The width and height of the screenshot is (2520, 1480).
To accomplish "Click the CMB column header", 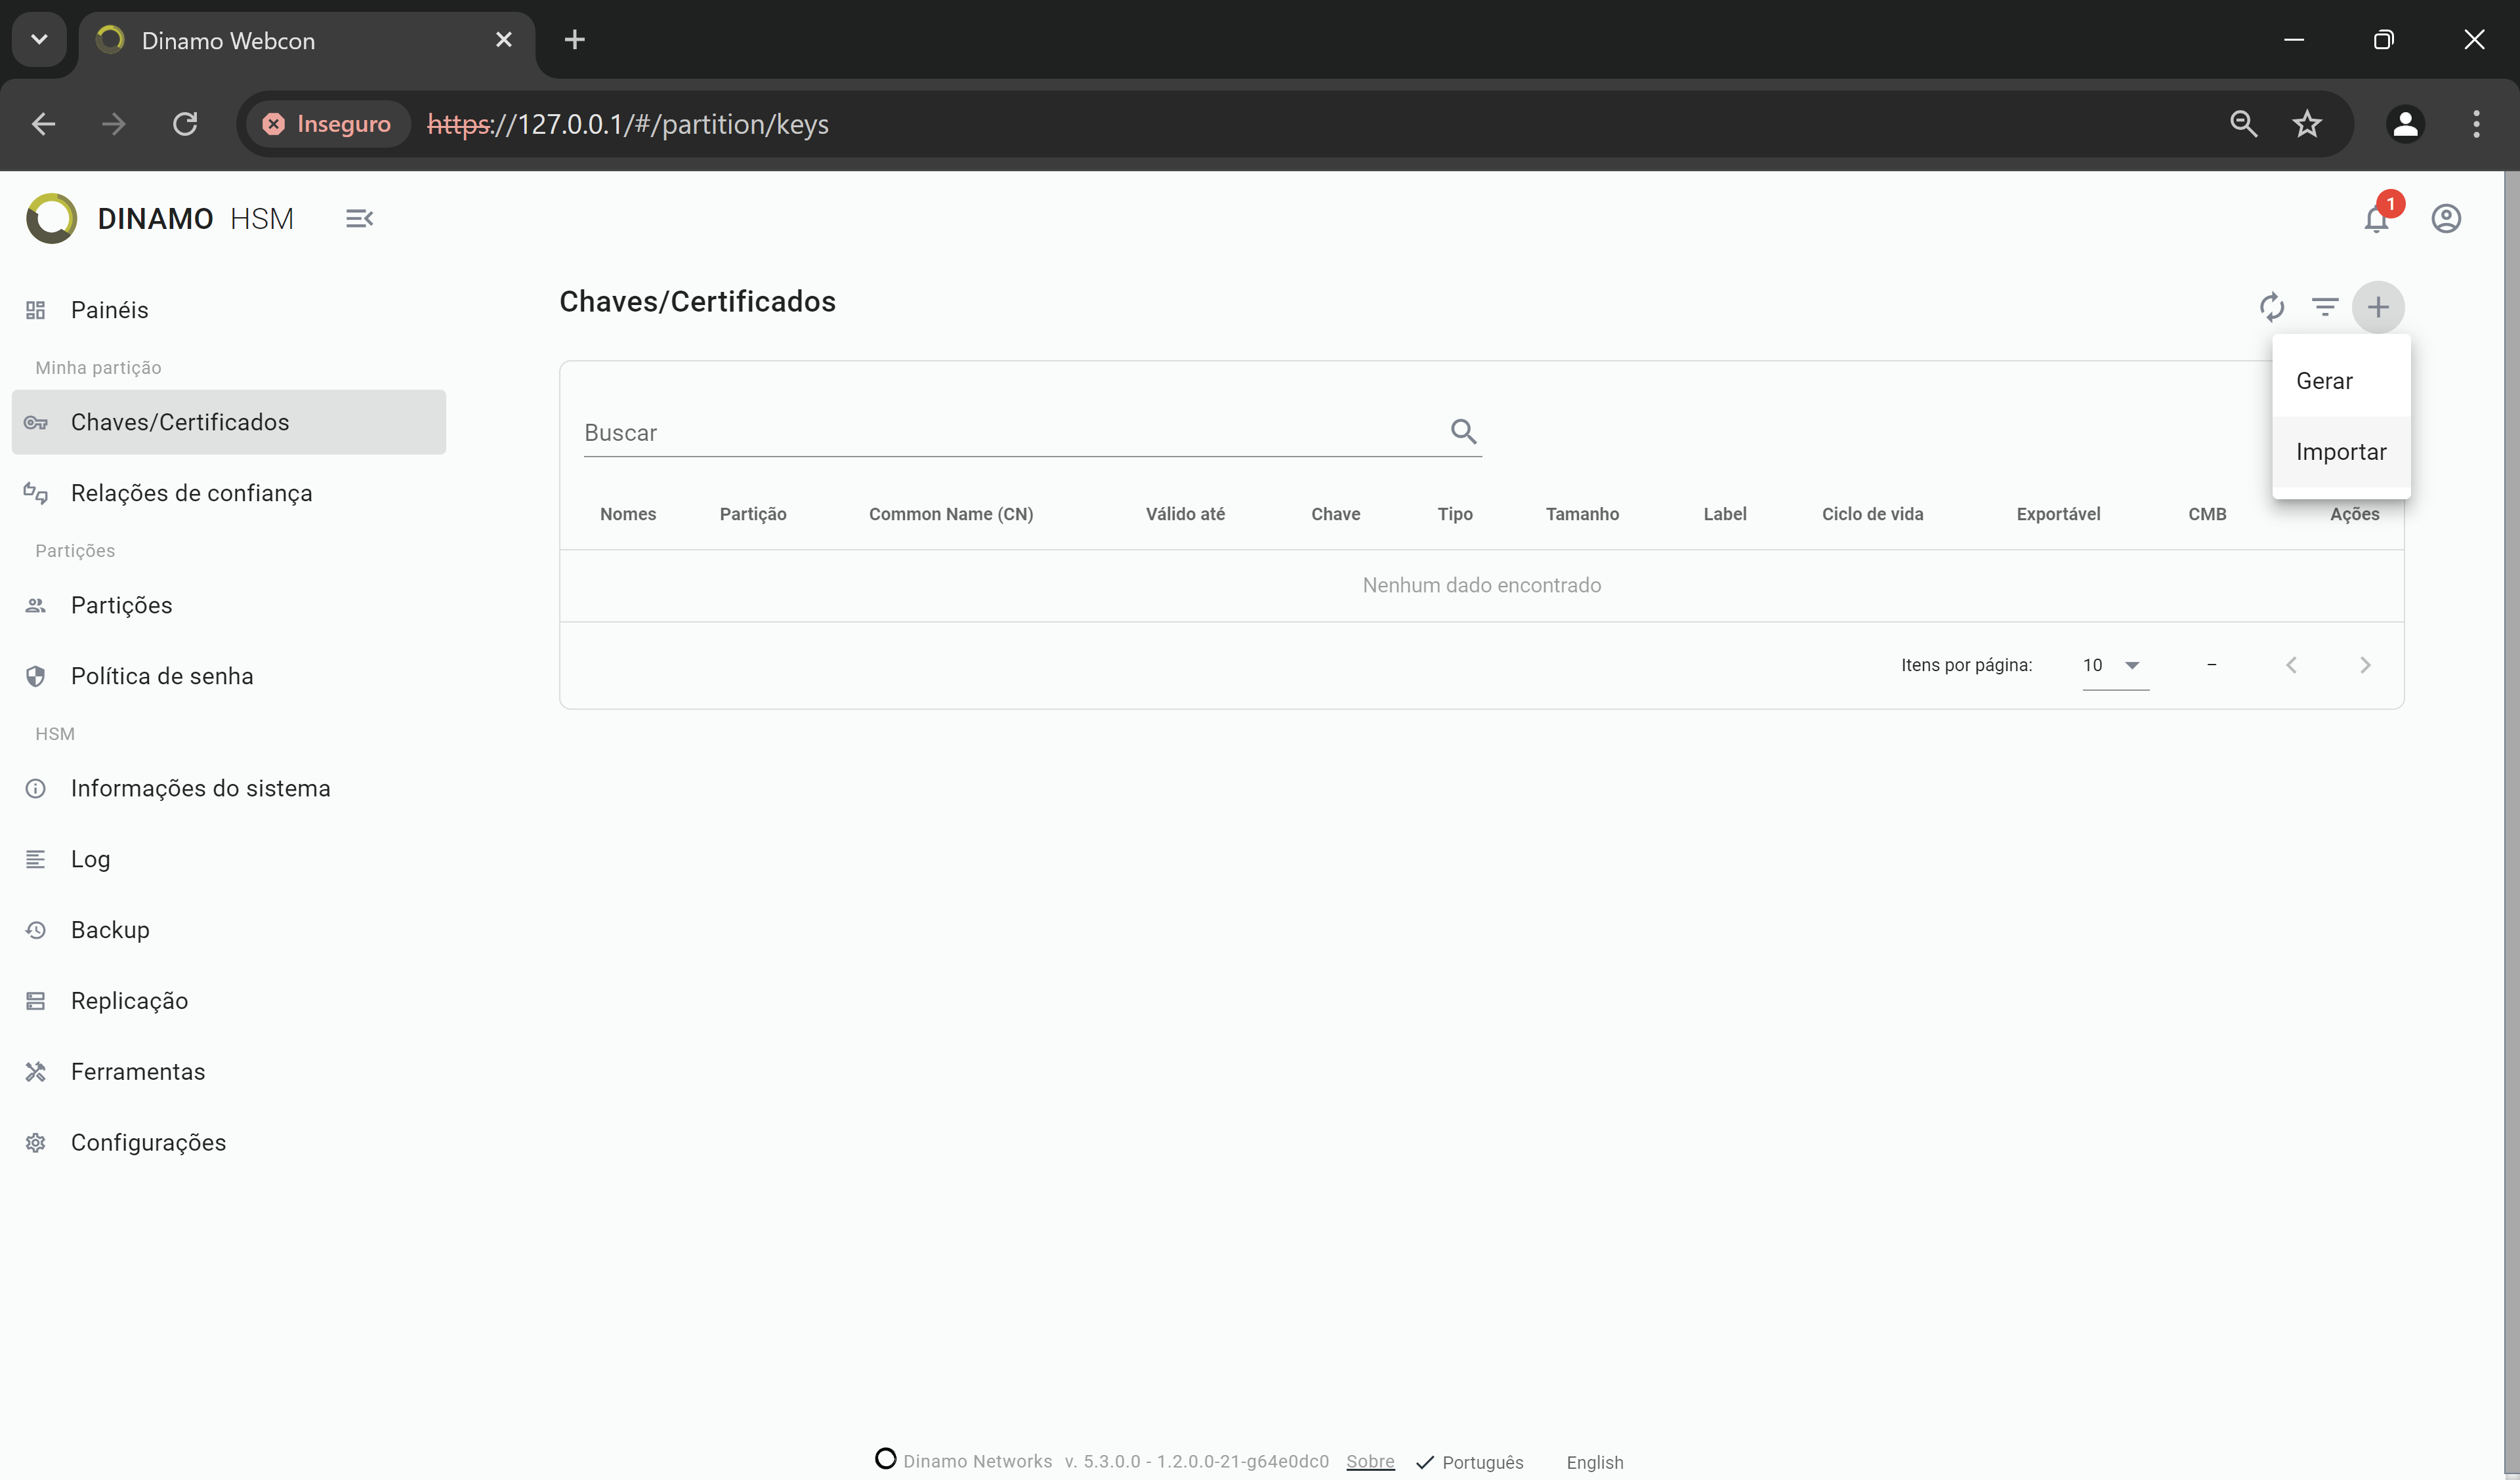I will [2207, 514].
